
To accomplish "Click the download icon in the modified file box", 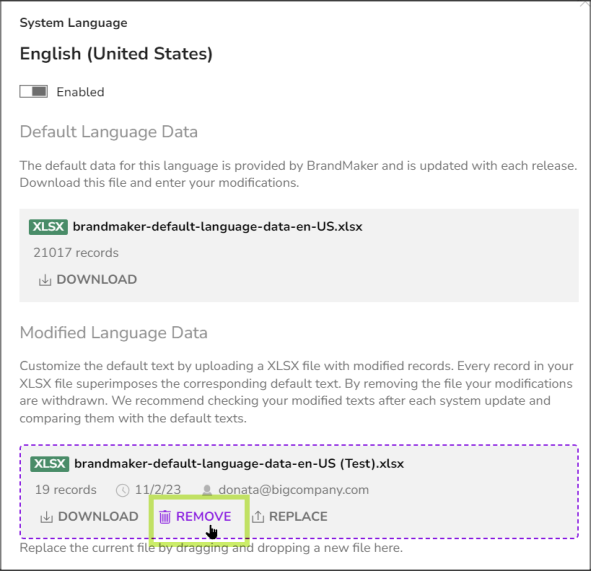I will click(x=46, y=517).
